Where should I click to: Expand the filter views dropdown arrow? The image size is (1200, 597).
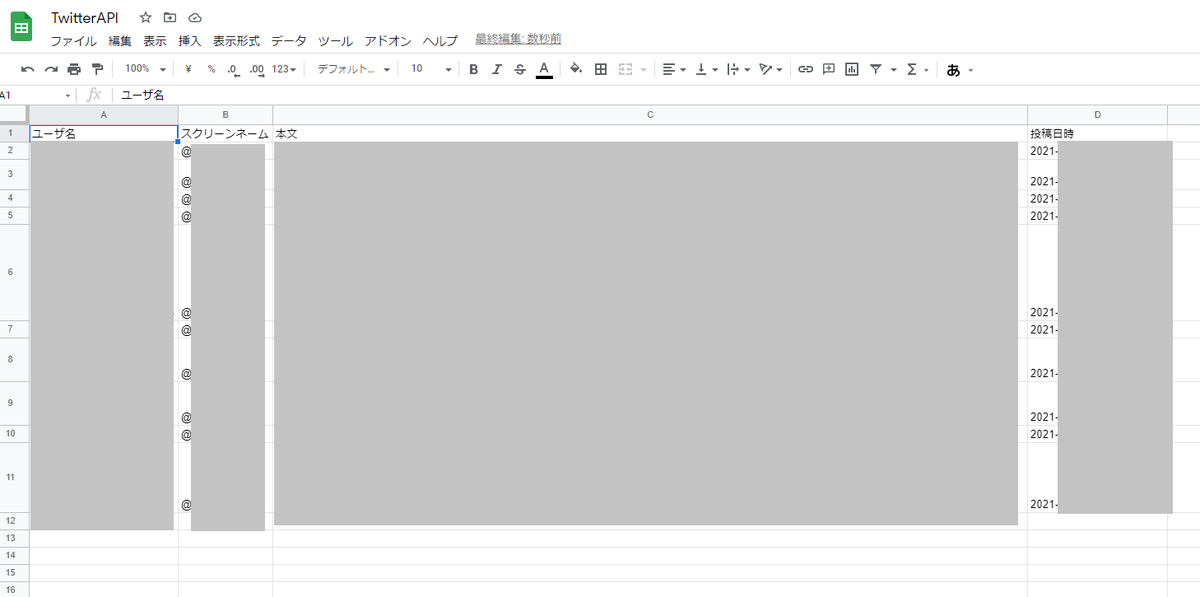[x=893, y=70]
